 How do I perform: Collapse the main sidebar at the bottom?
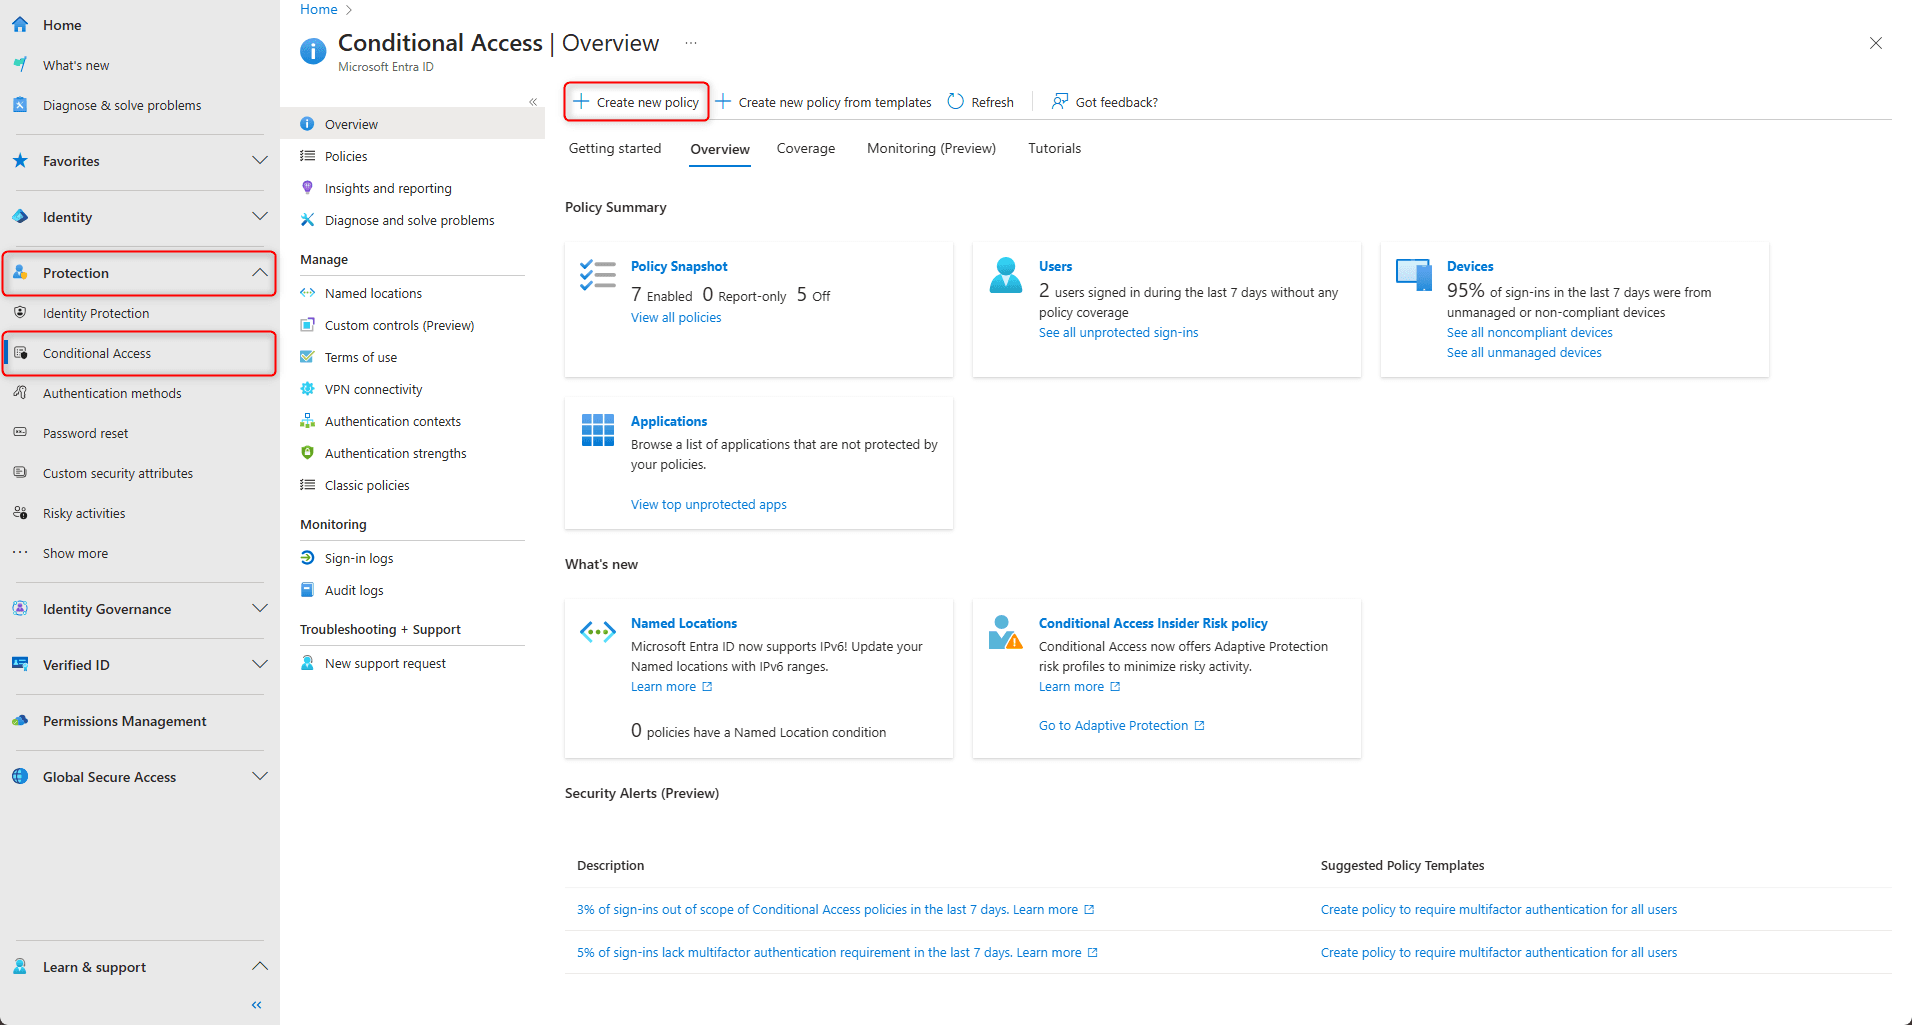(257, 1005)
